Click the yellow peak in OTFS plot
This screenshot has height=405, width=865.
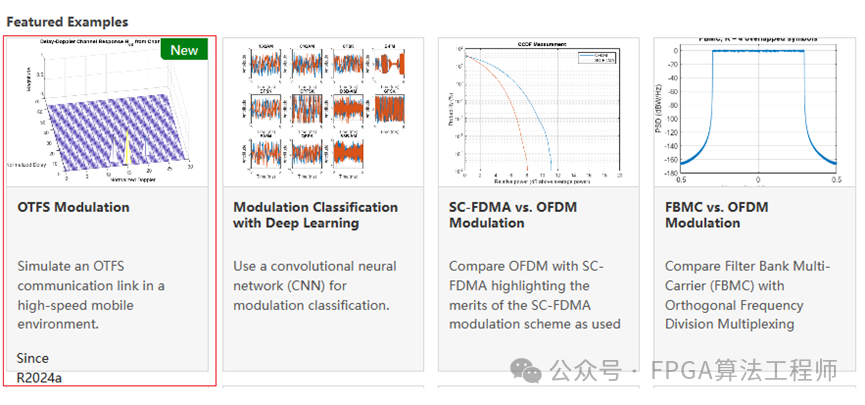point(127,147)
